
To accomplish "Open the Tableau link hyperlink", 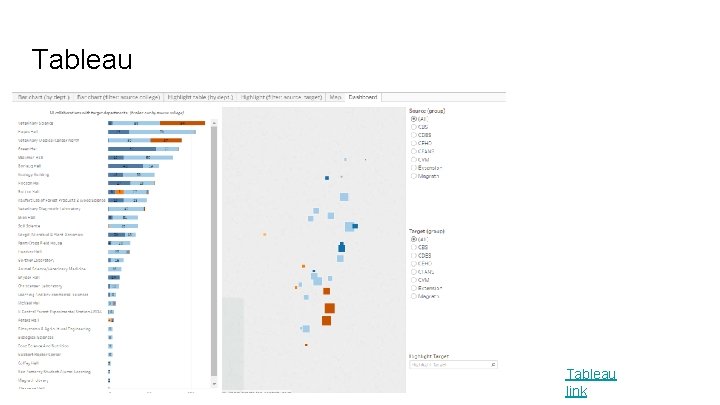I will coord(590,382).
